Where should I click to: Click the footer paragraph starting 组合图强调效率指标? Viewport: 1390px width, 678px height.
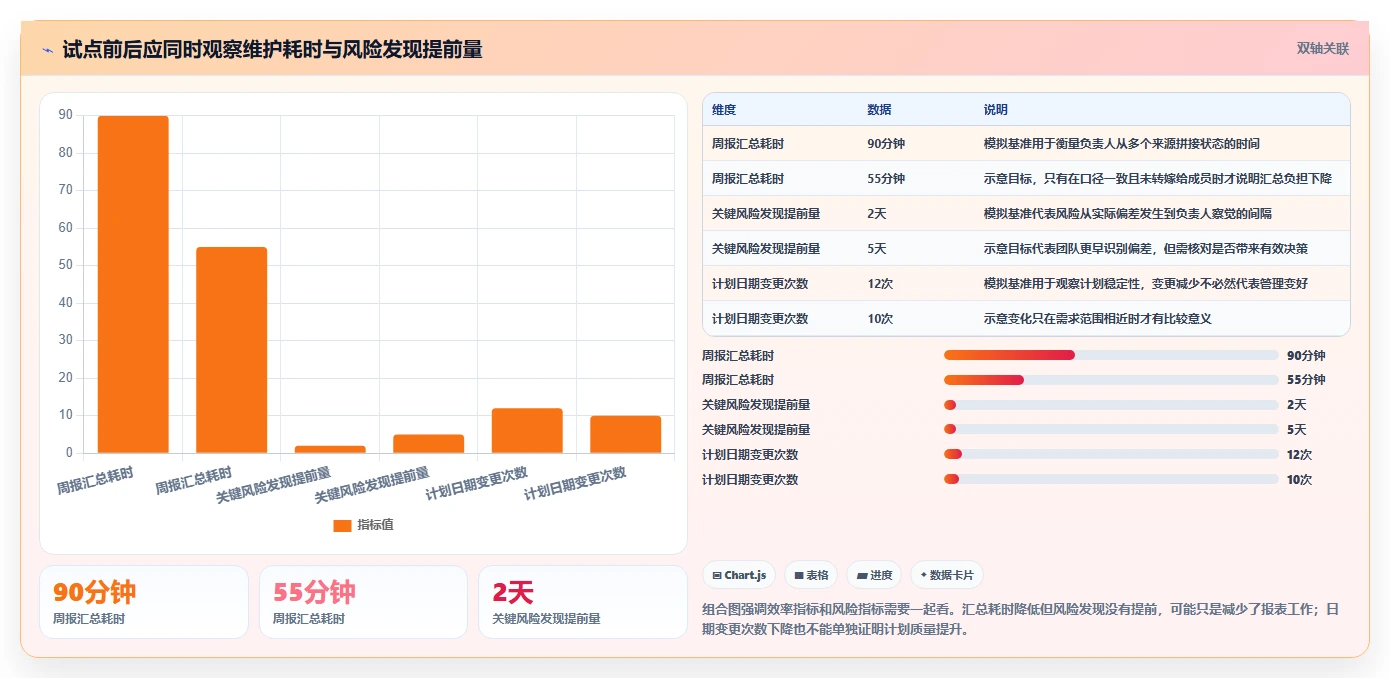[x=1021, y=619]
